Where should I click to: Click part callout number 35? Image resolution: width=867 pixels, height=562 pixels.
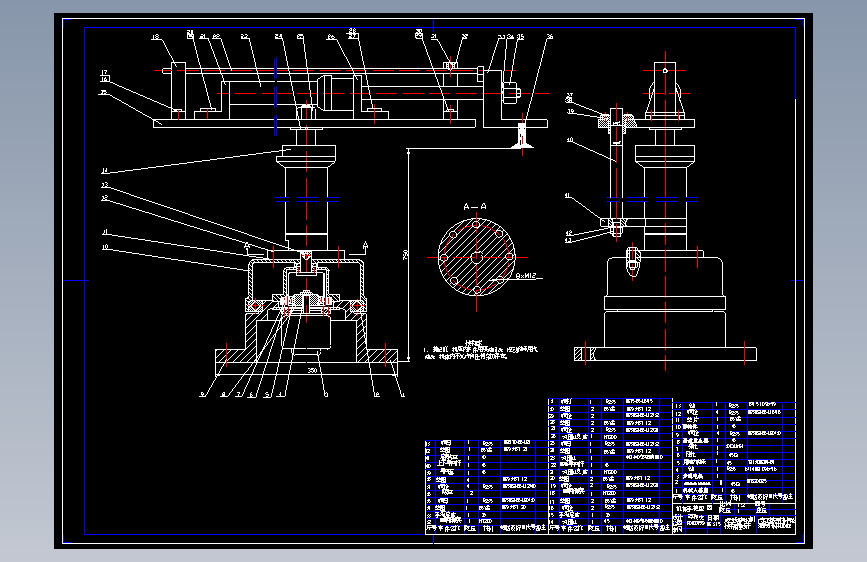520,37
